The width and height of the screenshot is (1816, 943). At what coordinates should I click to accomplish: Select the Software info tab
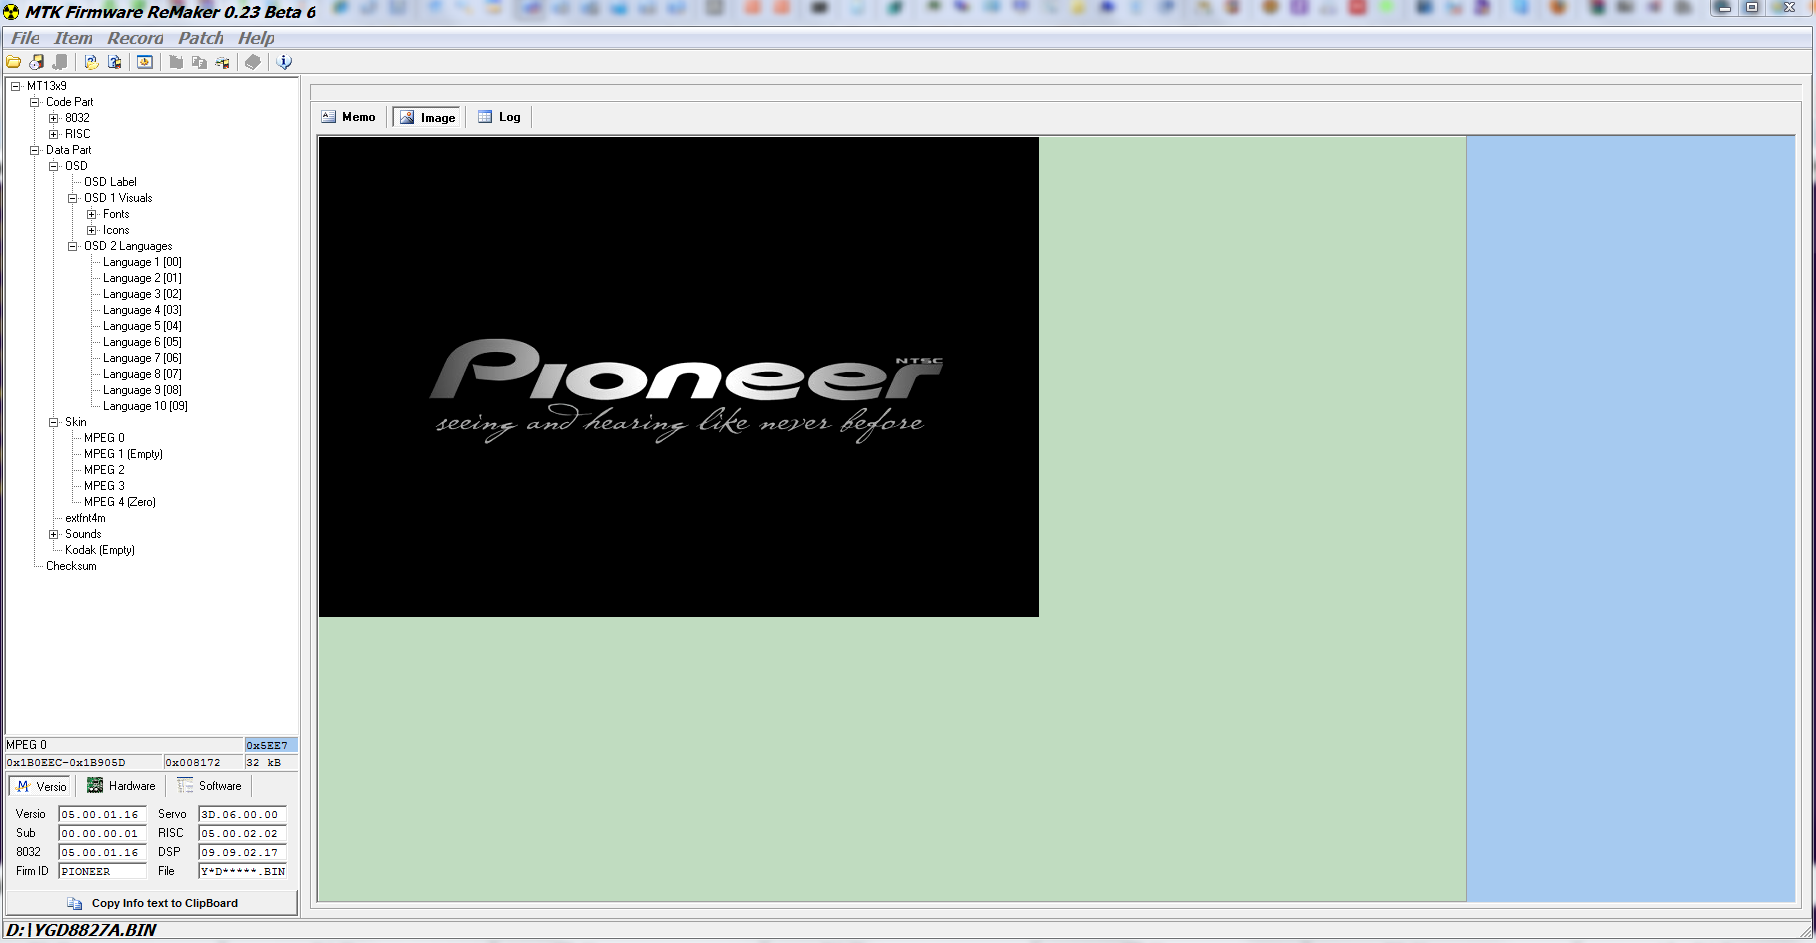[209, 786]
